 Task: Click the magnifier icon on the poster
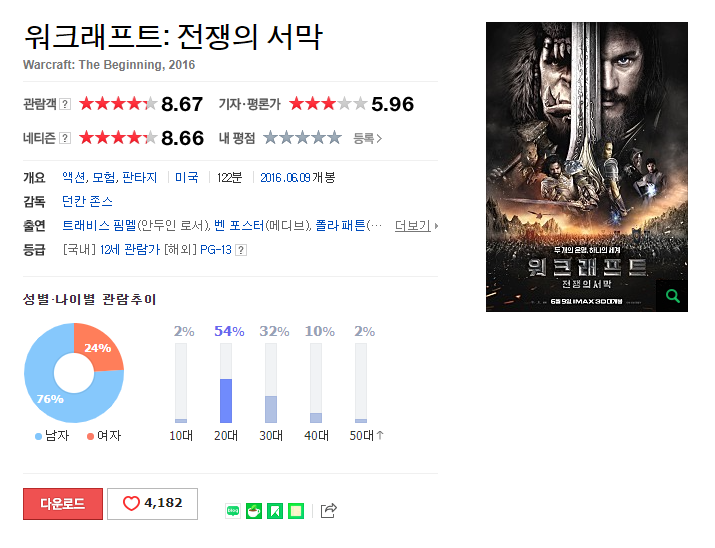672,296
